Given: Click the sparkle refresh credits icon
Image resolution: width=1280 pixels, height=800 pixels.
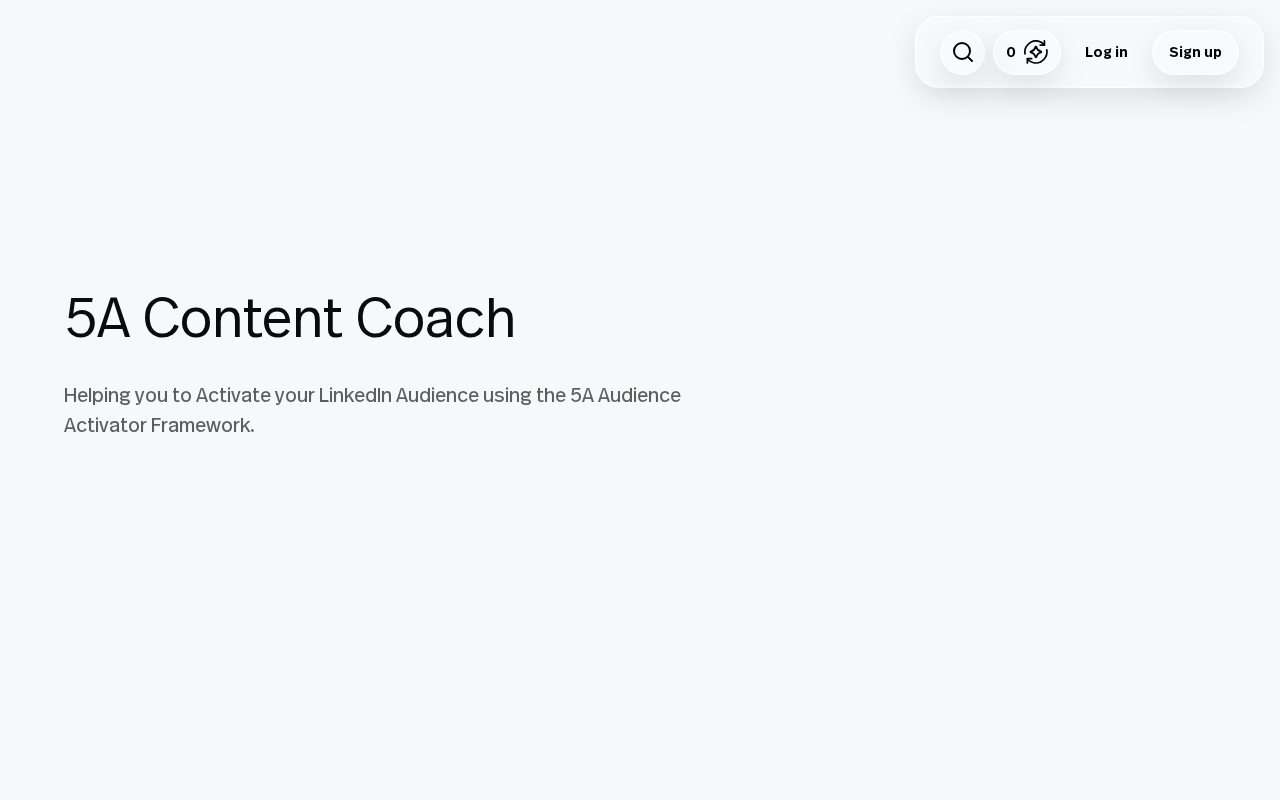Looking at the screenshot, I should click(x=1036, y=52).
